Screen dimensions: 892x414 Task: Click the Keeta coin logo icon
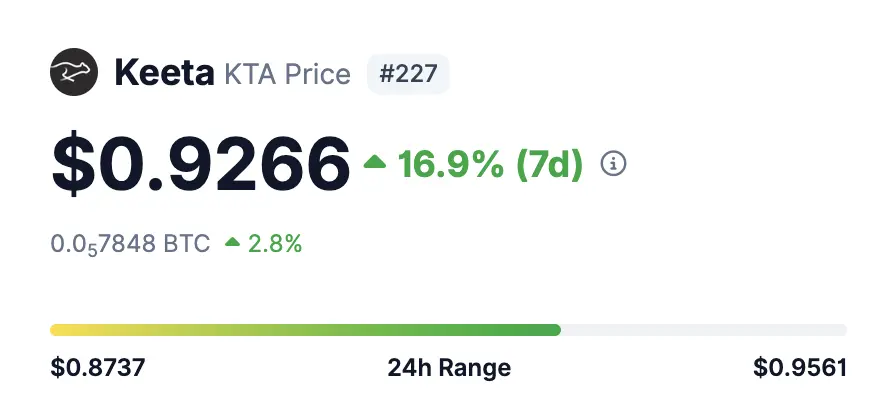(74, 72)
